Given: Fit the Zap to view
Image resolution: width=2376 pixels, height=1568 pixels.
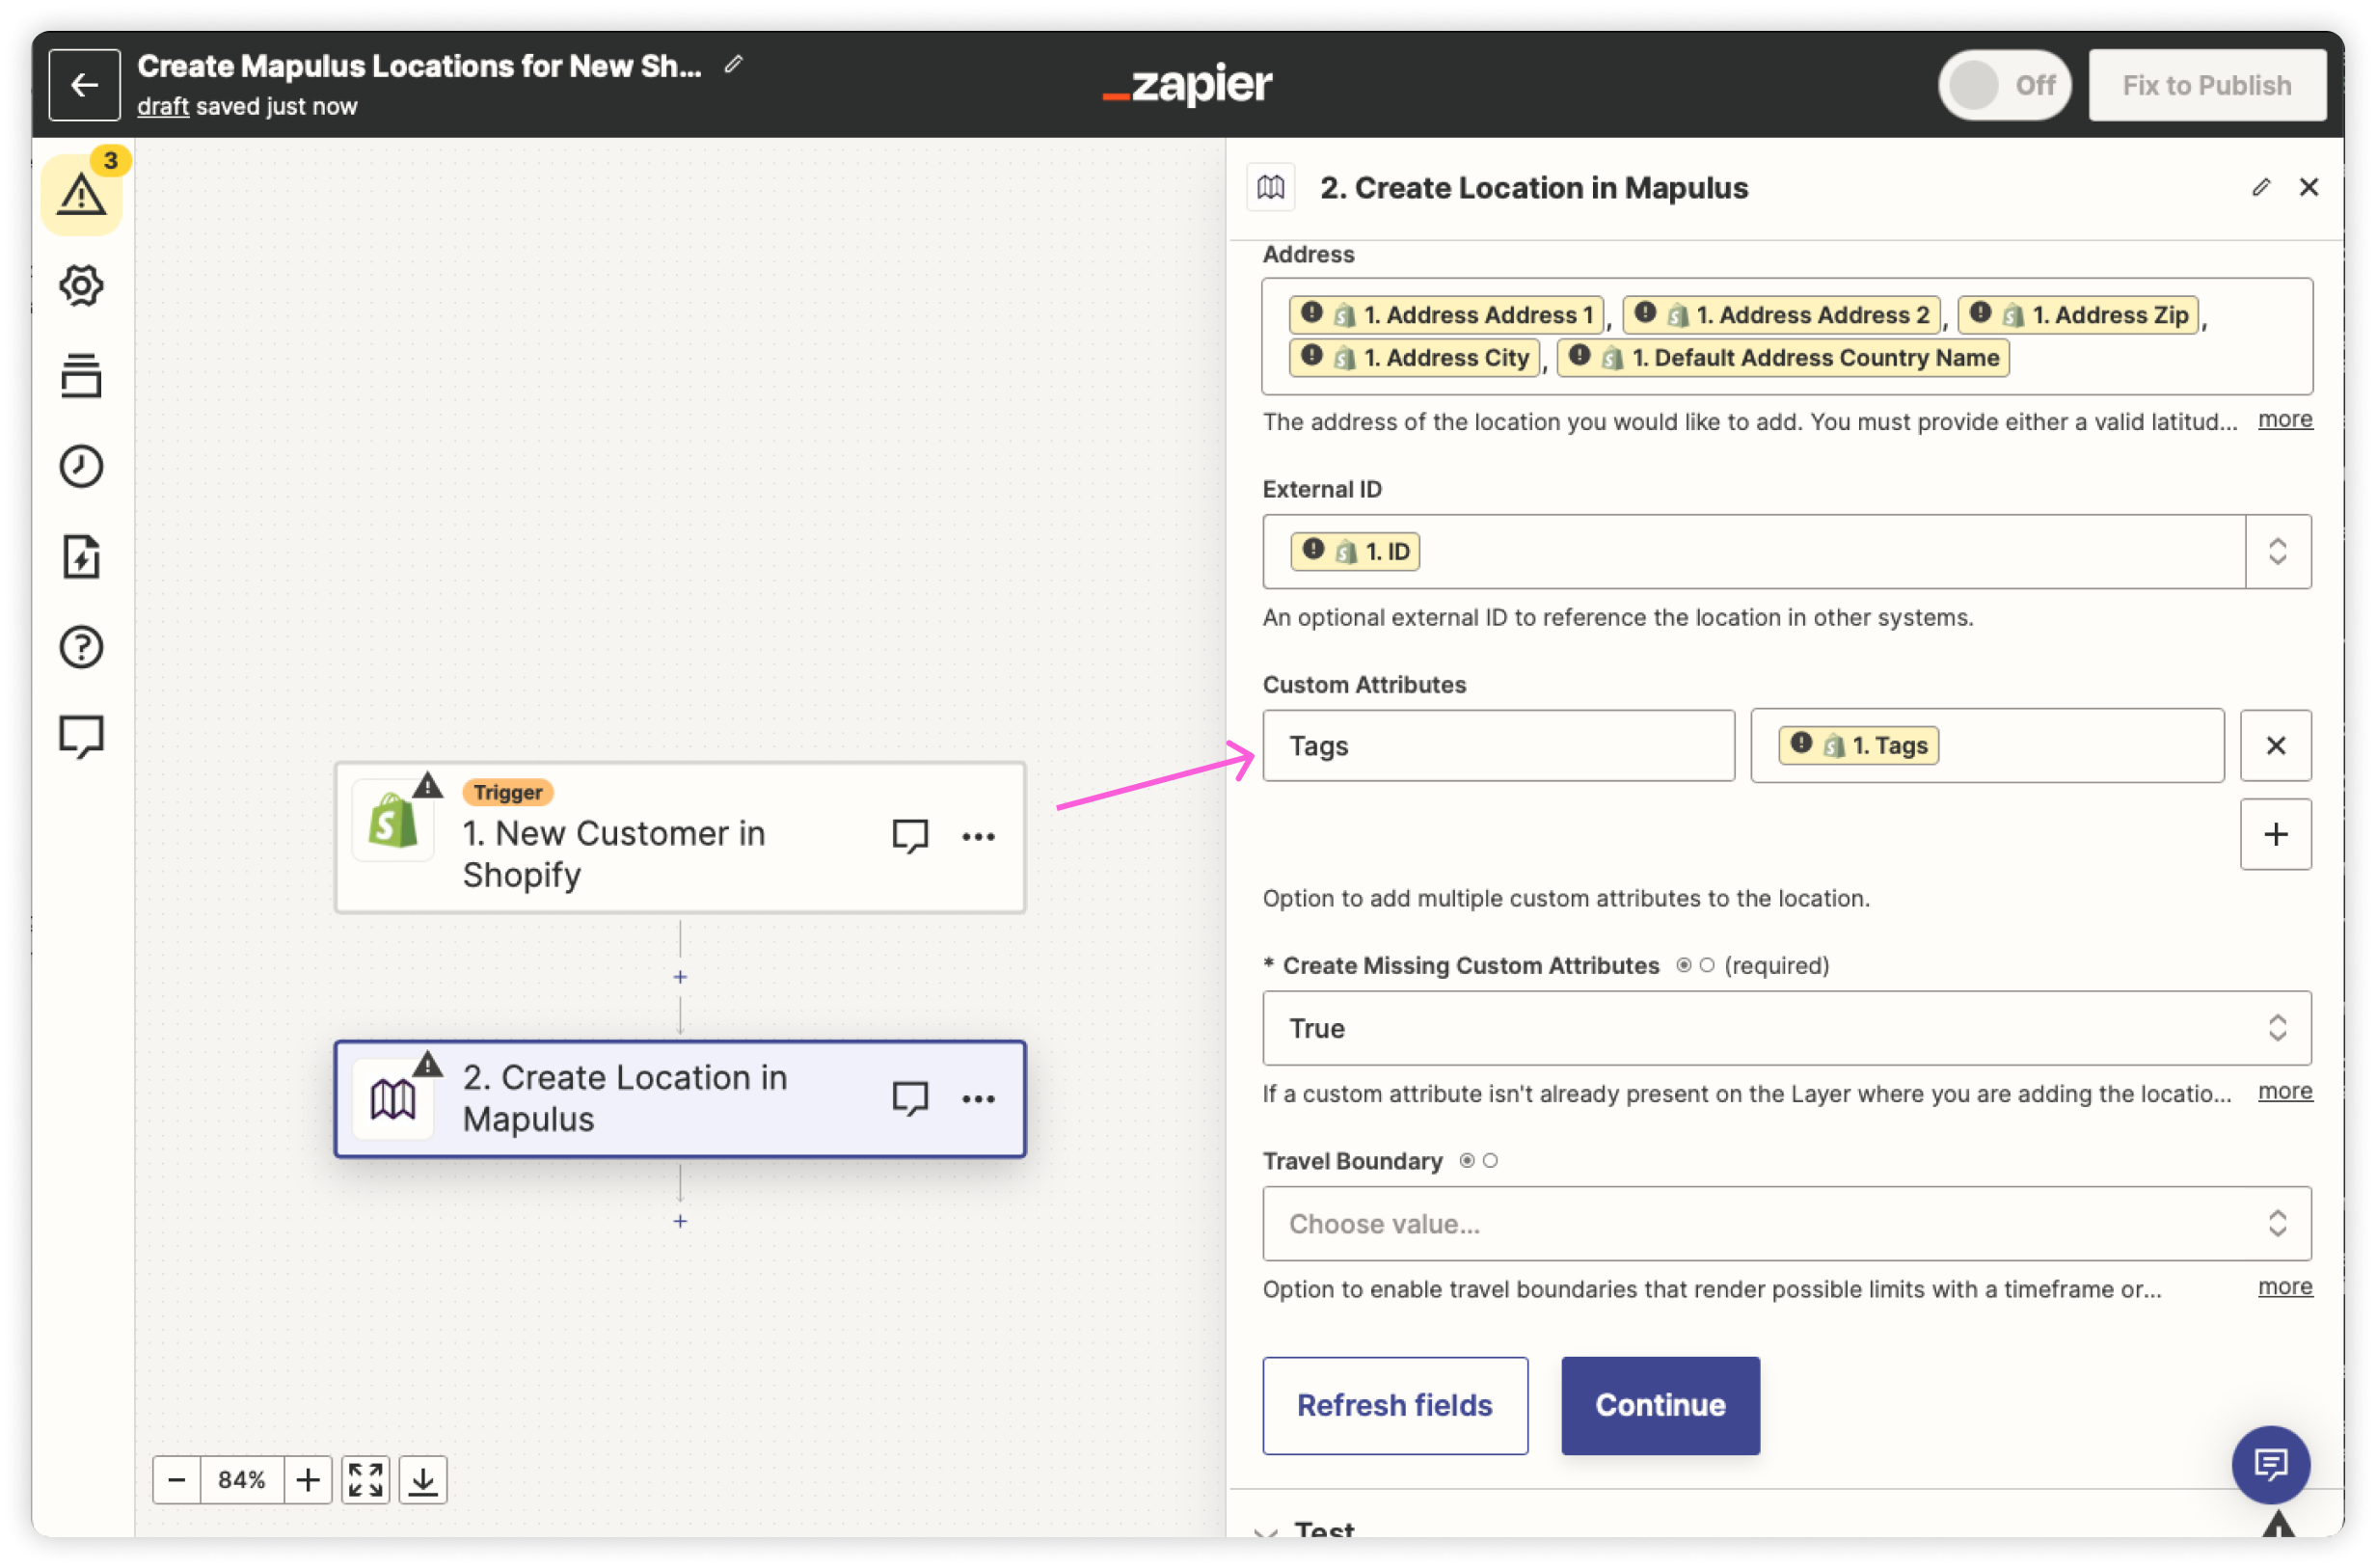Looking at the screenshot, I should click(x=366, y=1480).
